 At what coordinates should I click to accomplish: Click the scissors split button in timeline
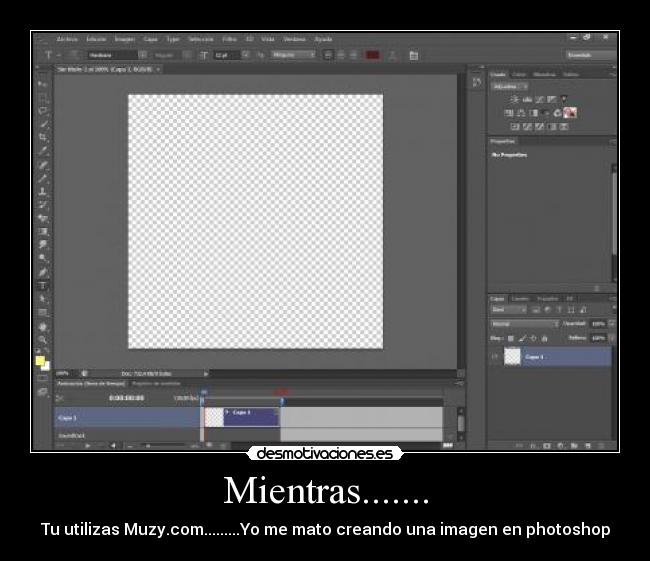pos(60,398)
